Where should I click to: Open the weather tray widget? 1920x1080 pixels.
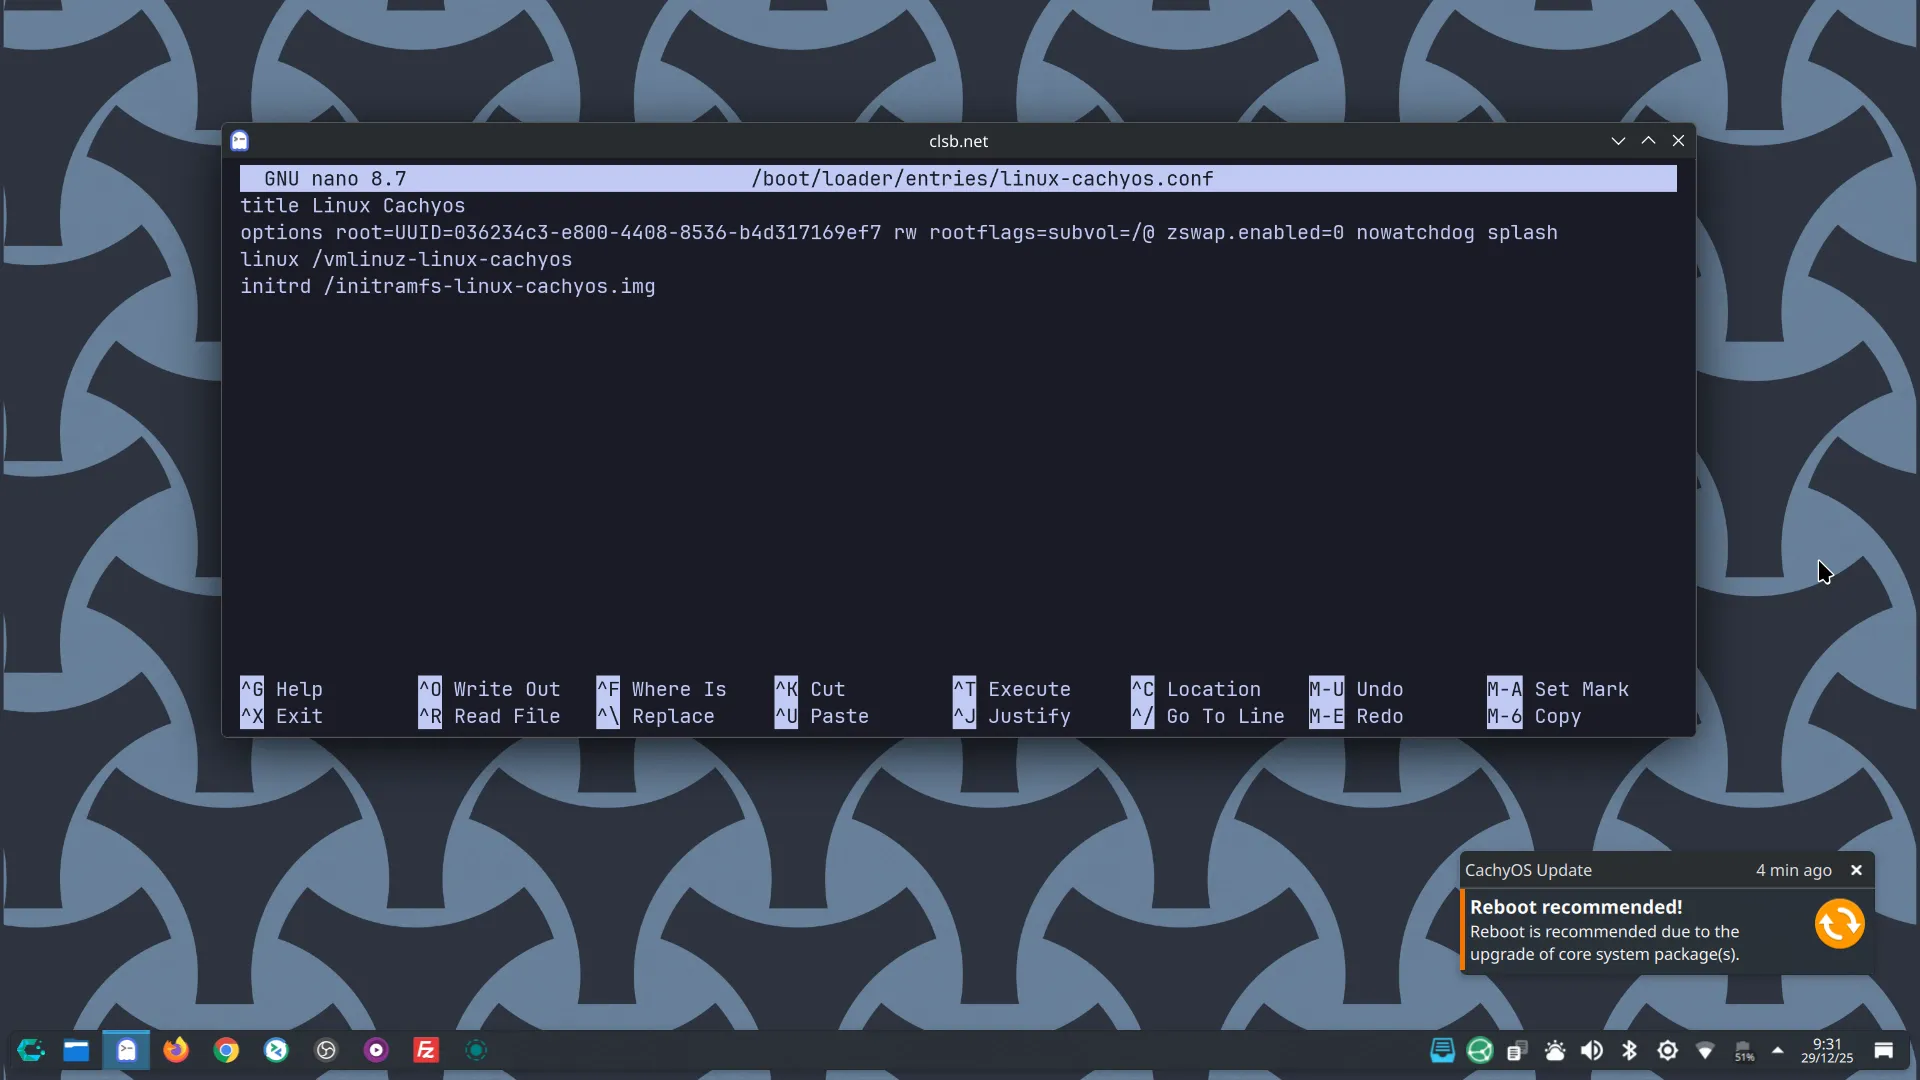tap(1555, 1050)
